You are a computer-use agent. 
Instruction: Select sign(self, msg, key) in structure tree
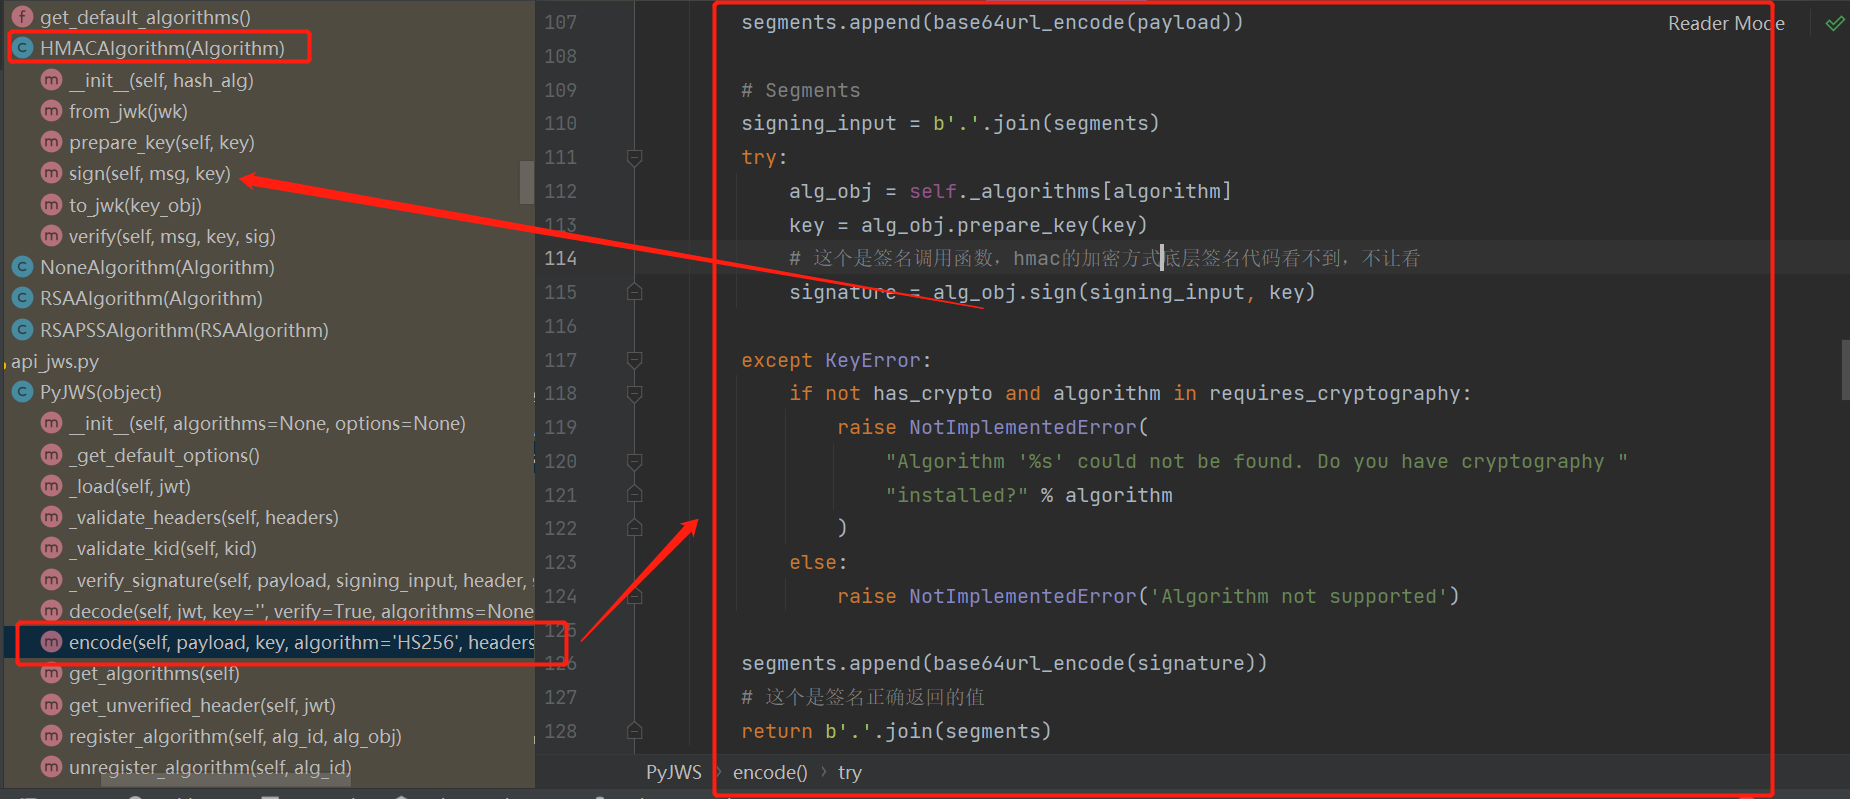150,173
